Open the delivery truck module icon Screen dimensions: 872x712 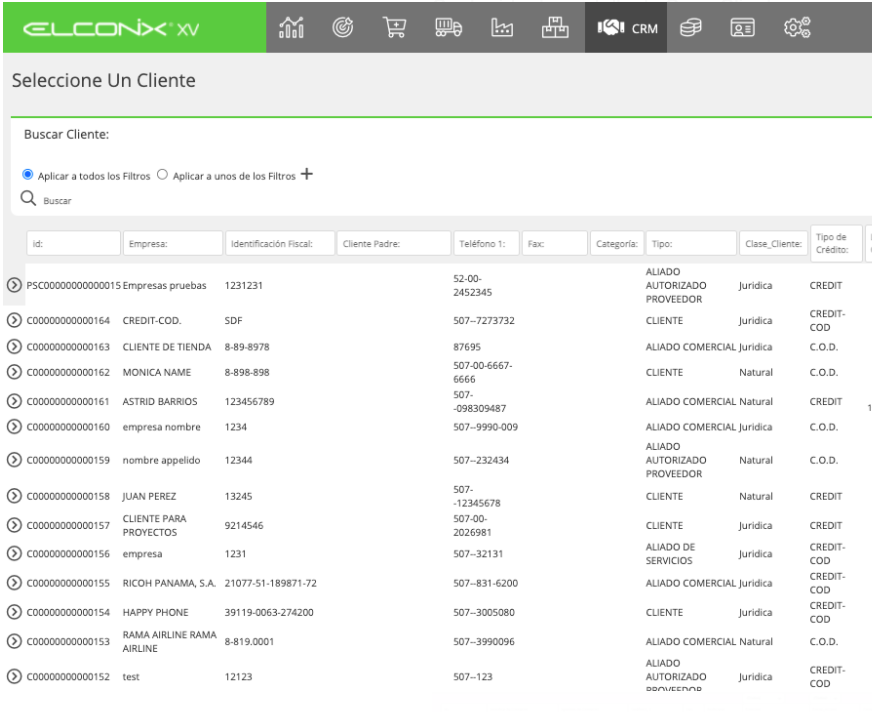point(448,27)
